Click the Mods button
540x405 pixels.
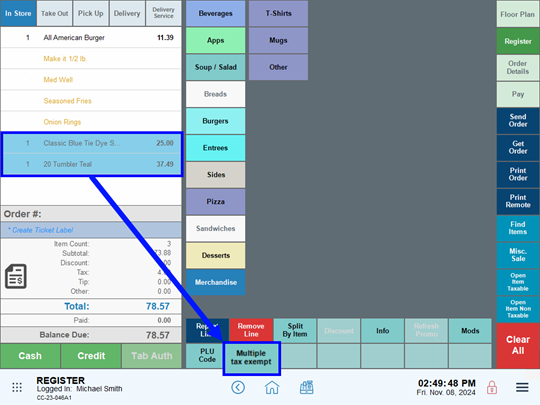(470, 330)
